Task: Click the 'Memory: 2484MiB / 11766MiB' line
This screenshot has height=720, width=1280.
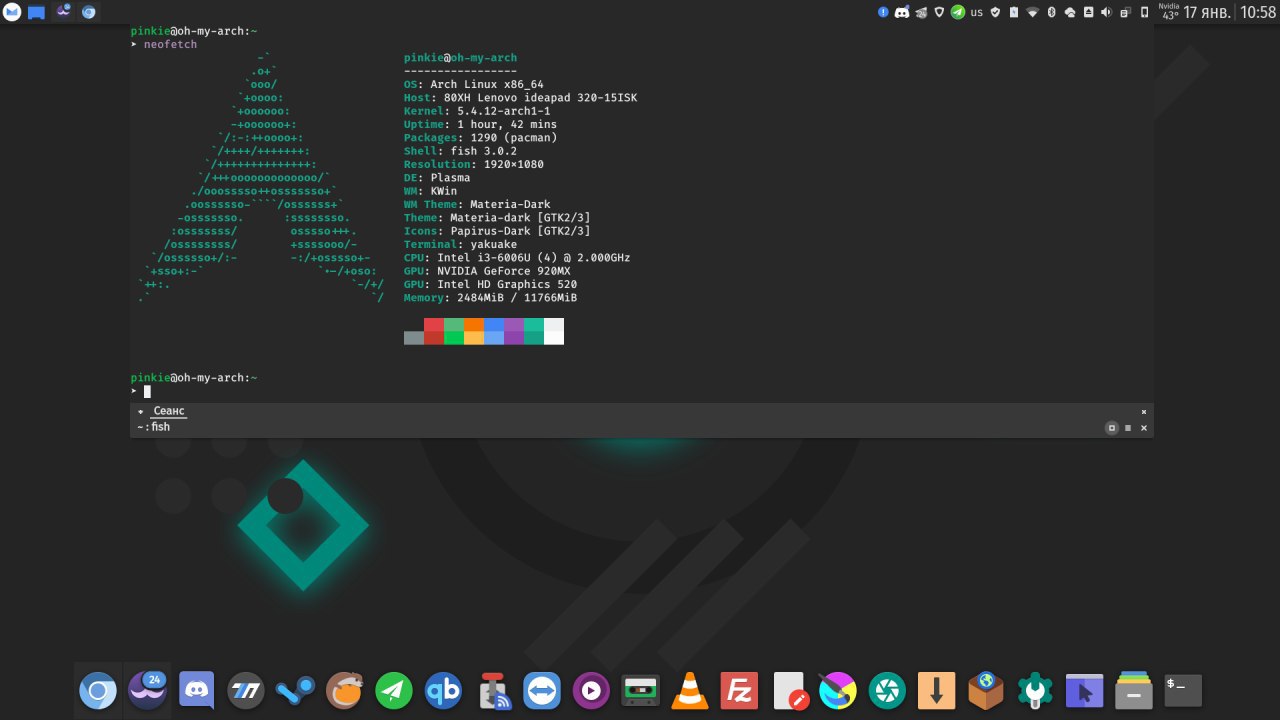Action: coord(491,298)
